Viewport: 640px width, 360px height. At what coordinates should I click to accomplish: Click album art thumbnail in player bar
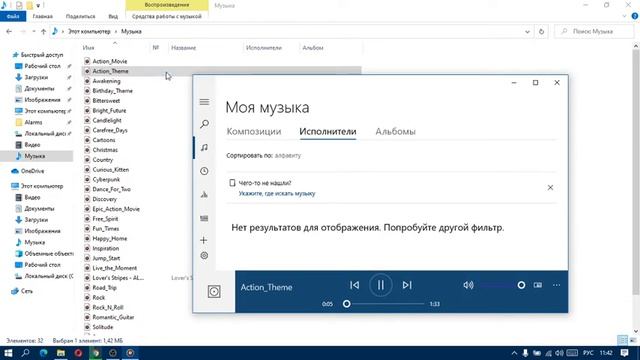point(214,291)
